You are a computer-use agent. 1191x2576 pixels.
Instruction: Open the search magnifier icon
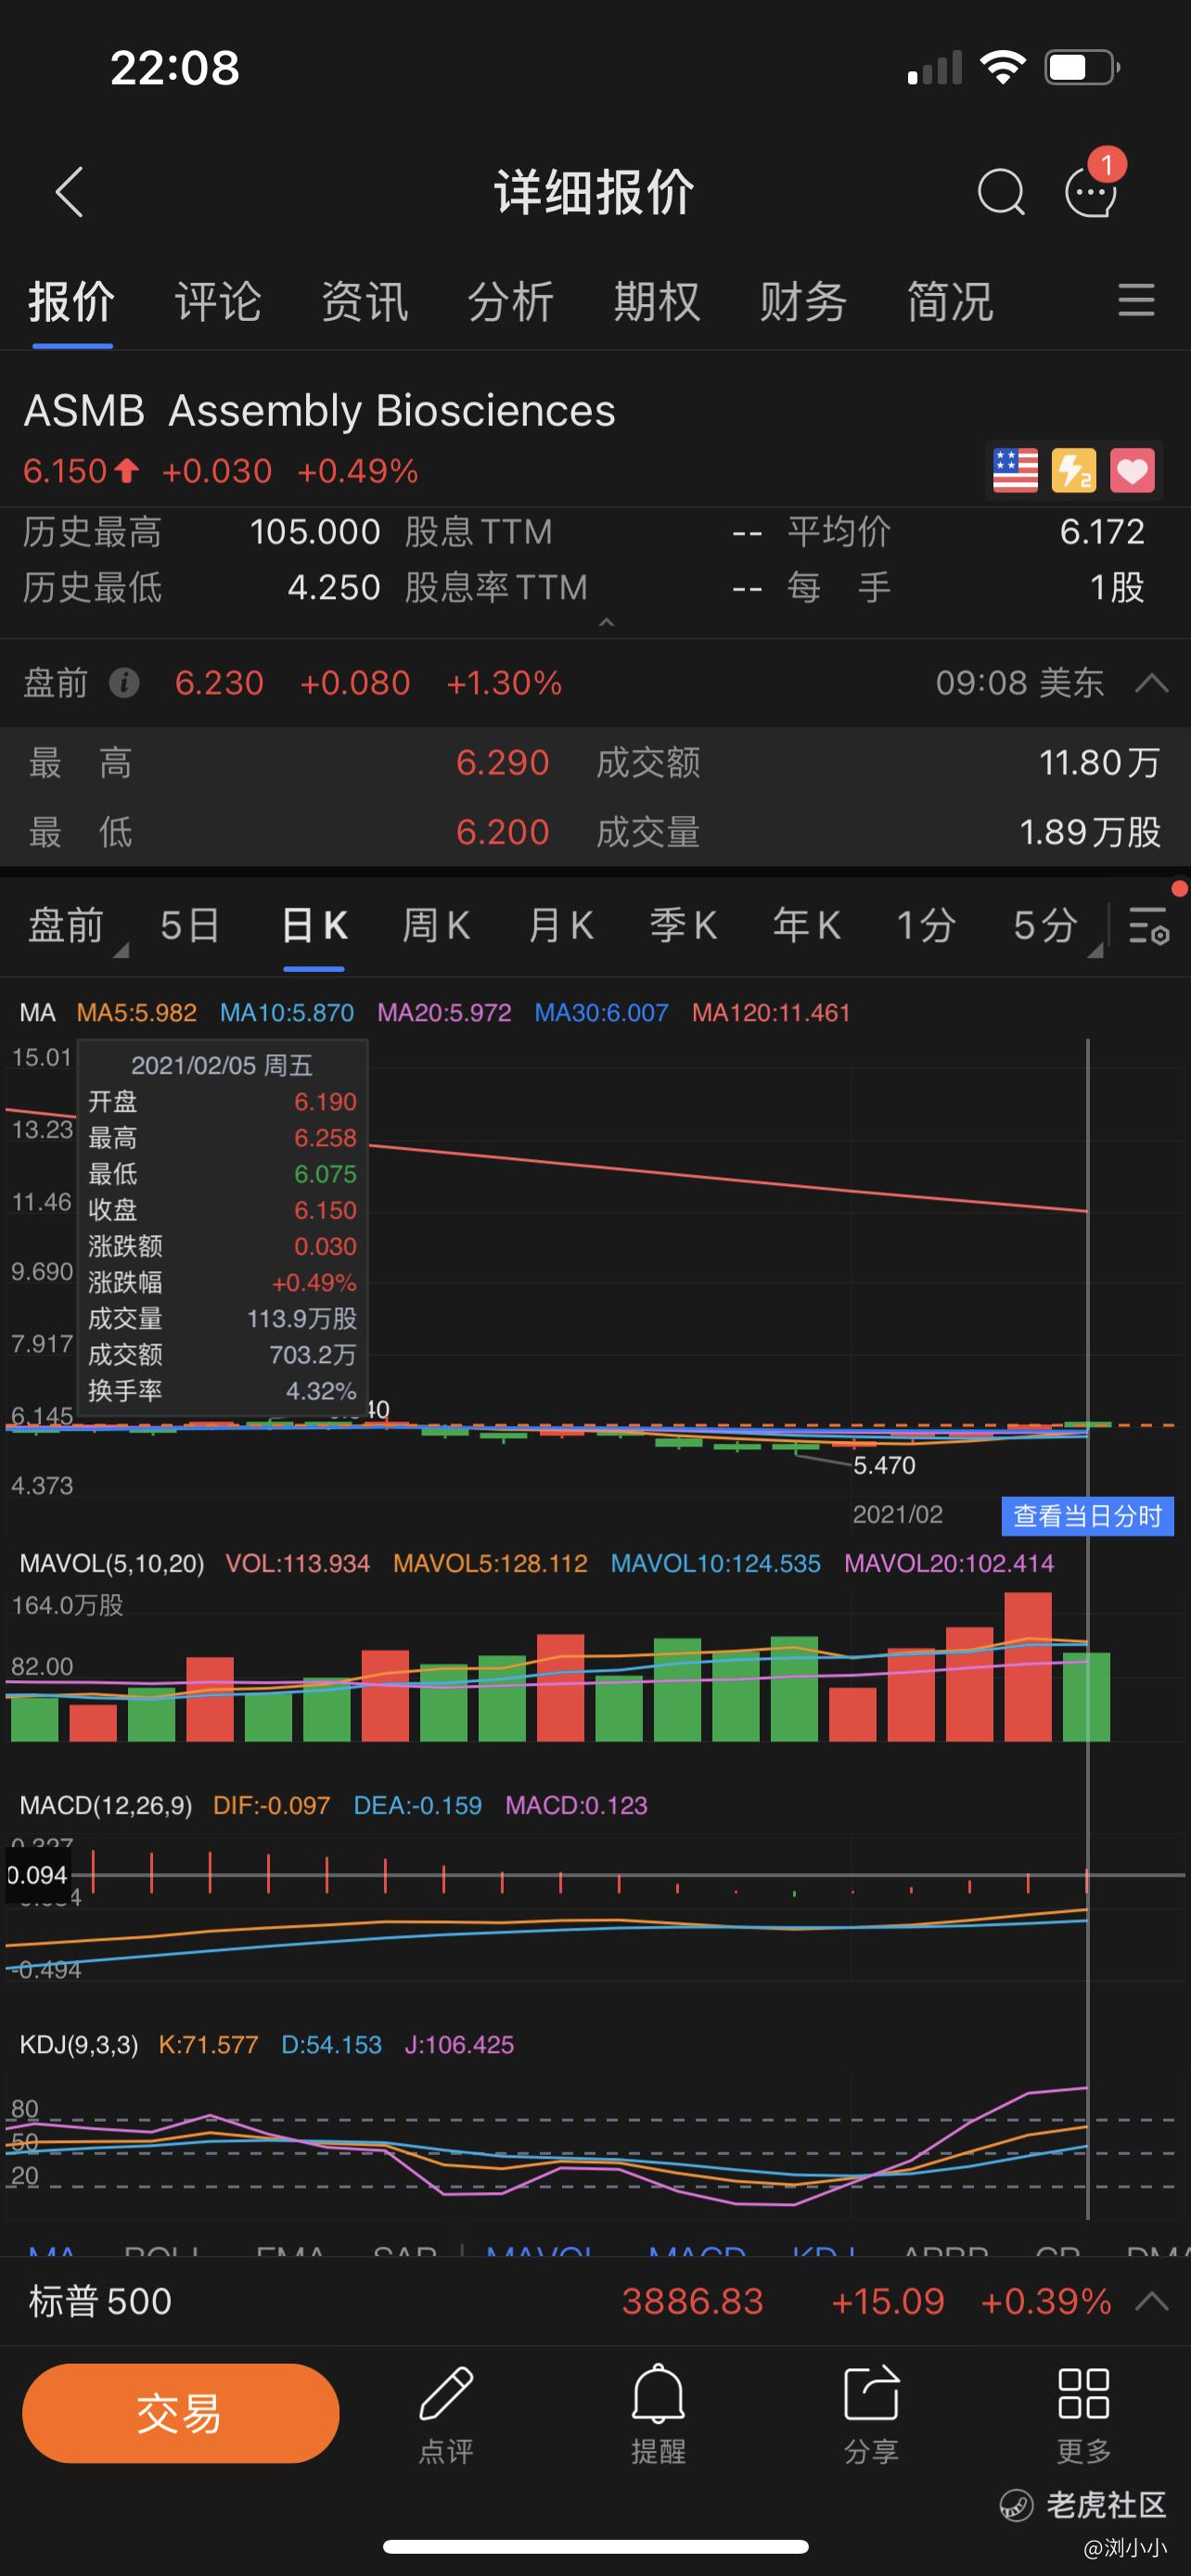[1001, 191]
